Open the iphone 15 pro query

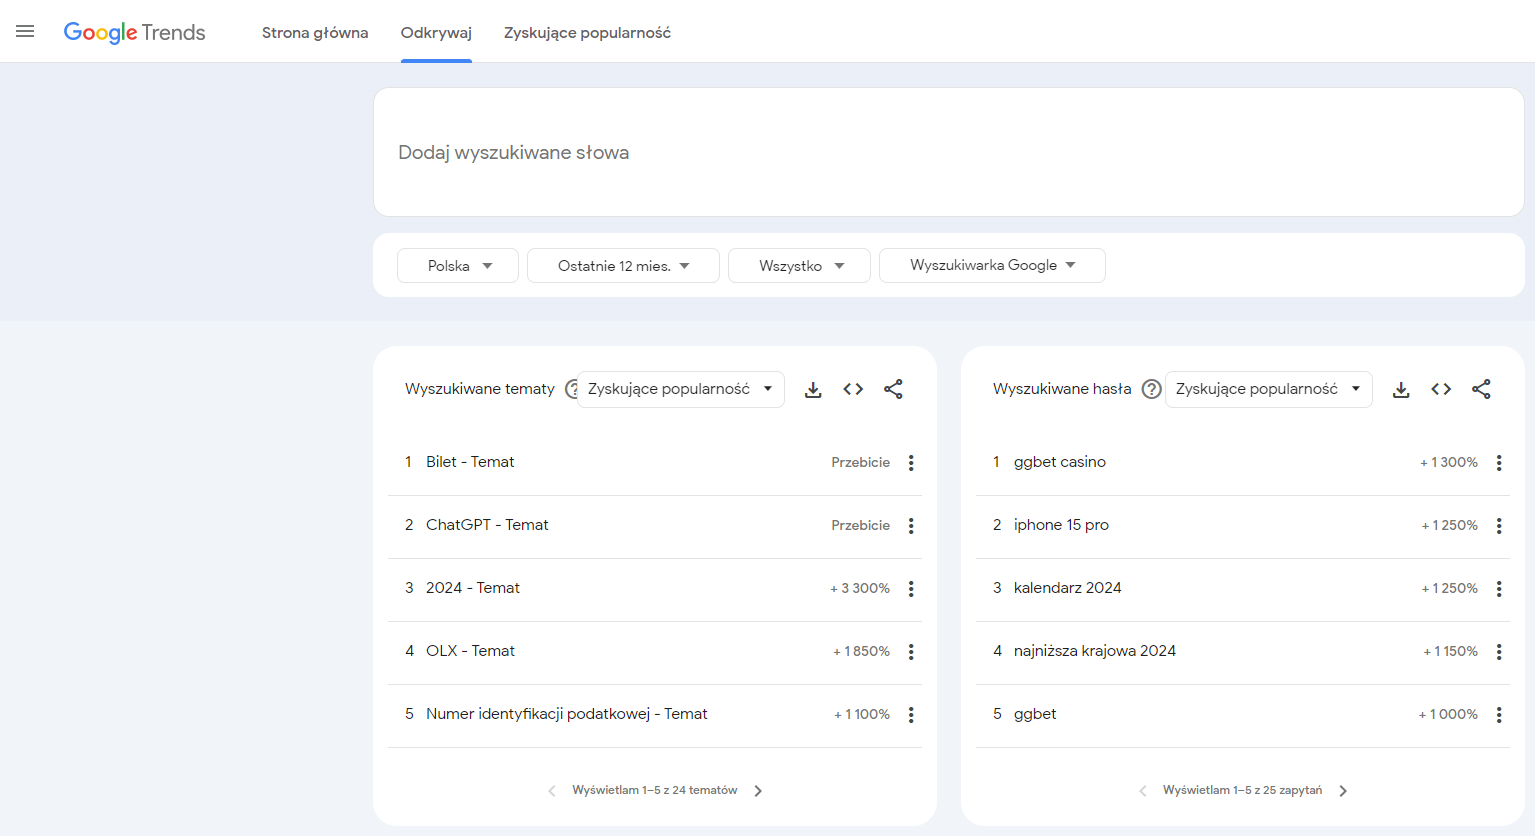1061,525
